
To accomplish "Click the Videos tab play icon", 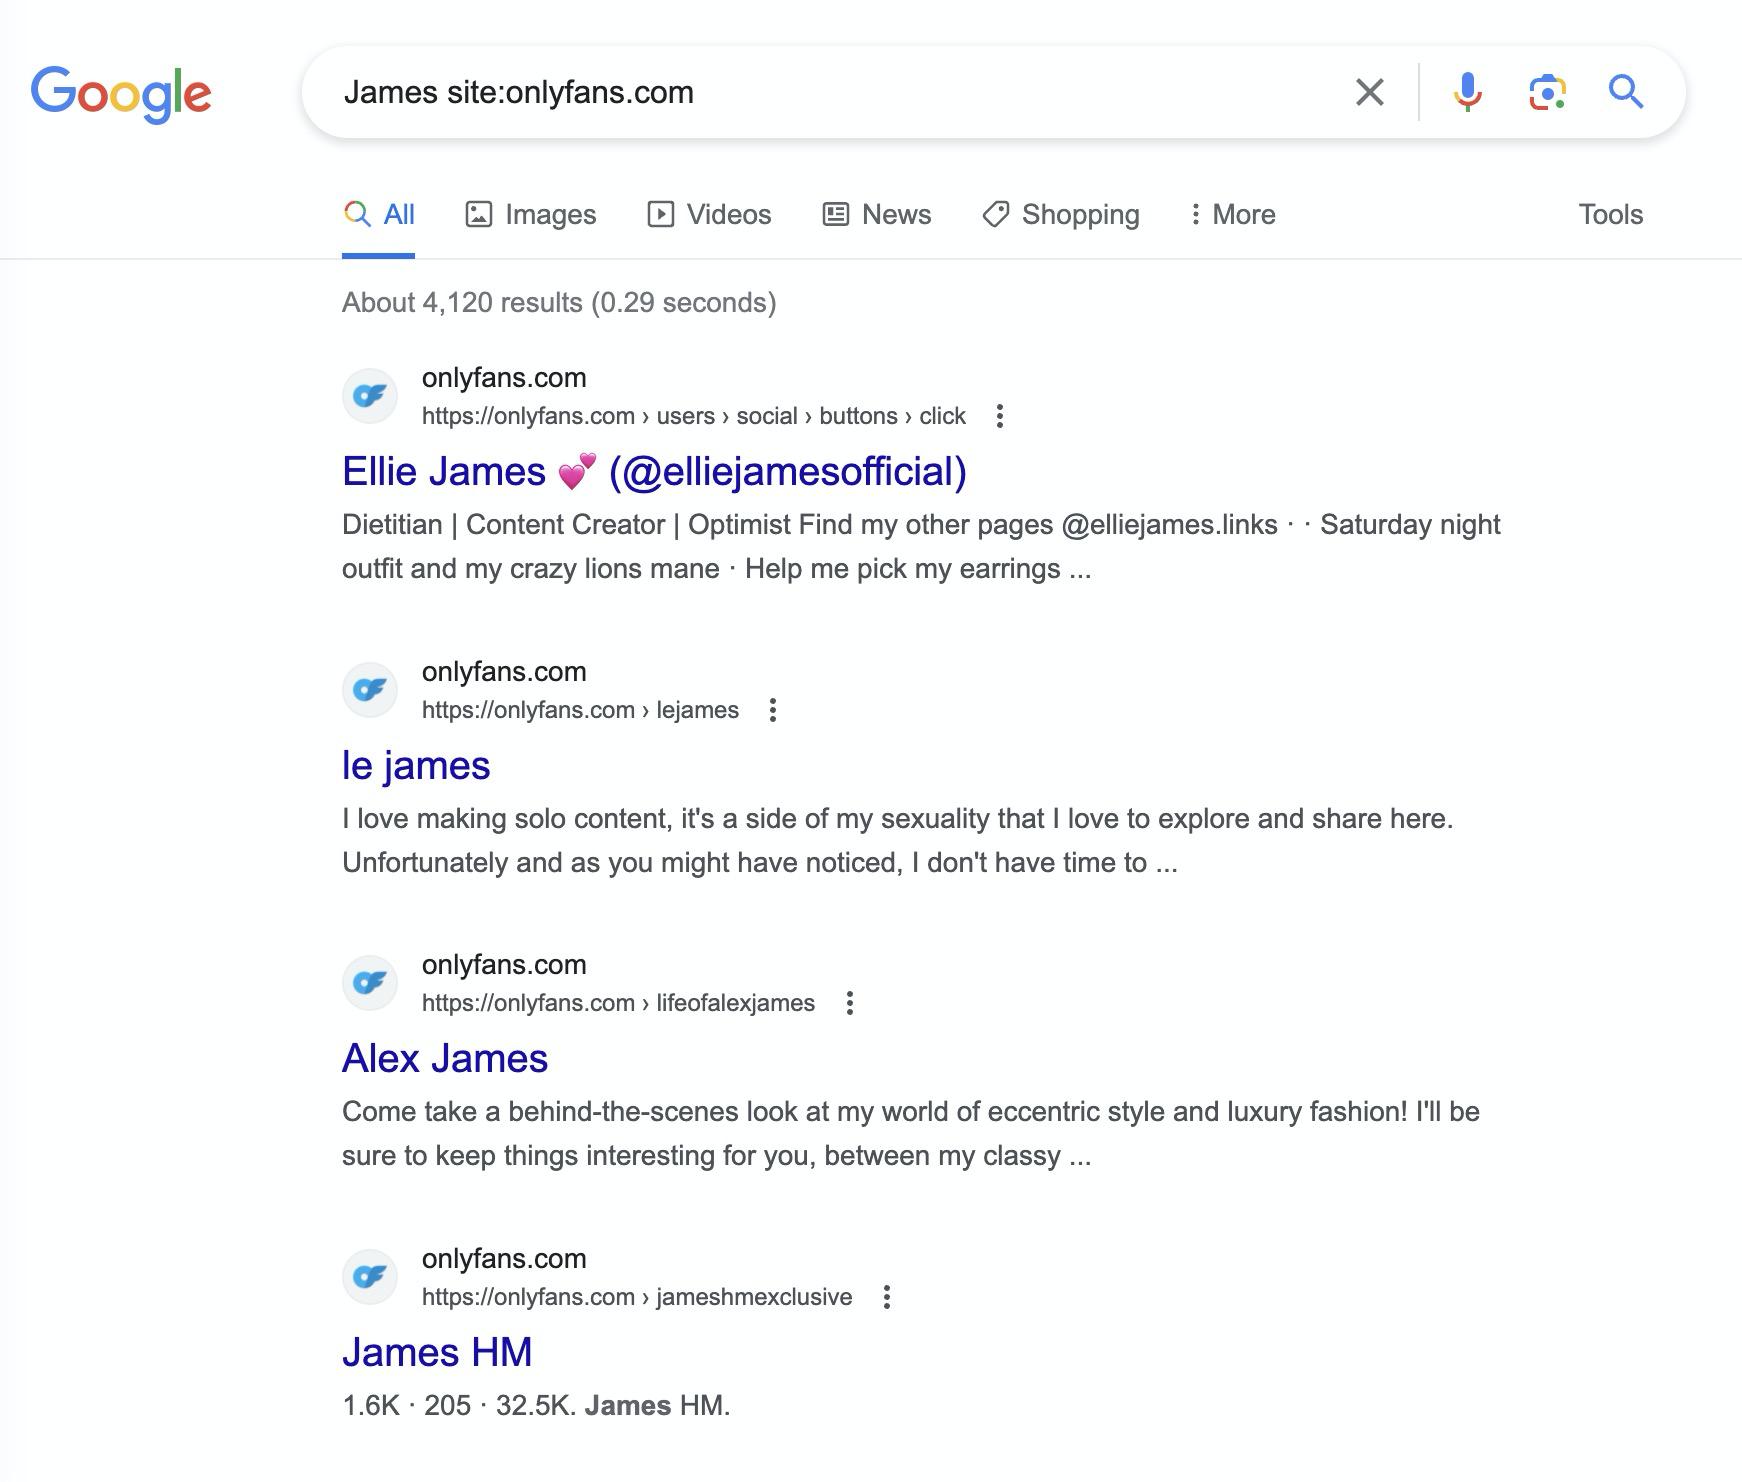I will click(660, 214).
